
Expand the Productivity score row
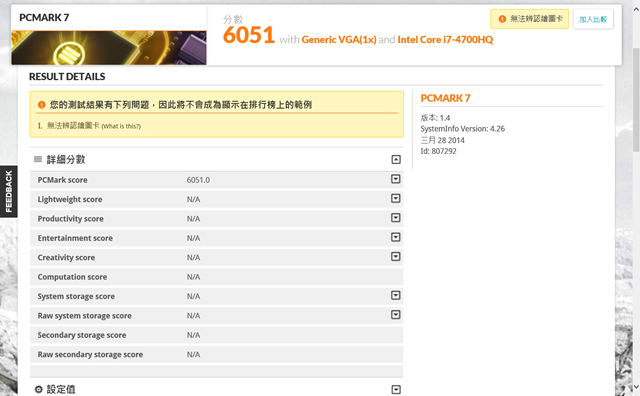tap(396, 218)
